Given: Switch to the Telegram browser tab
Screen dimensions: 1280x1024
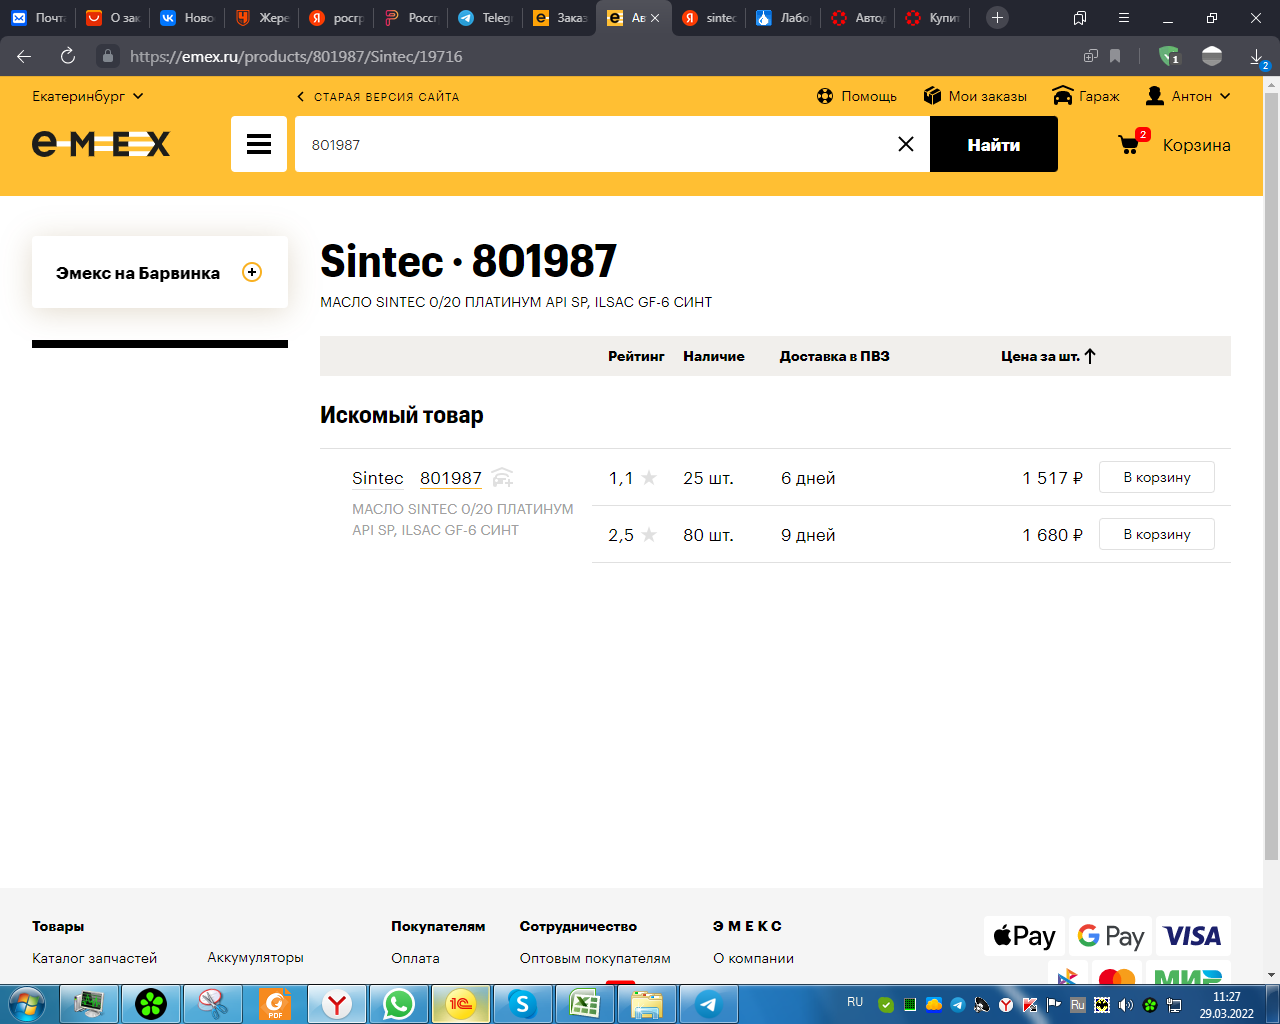Looking at the screenshot, I should (x=484, y=17).
